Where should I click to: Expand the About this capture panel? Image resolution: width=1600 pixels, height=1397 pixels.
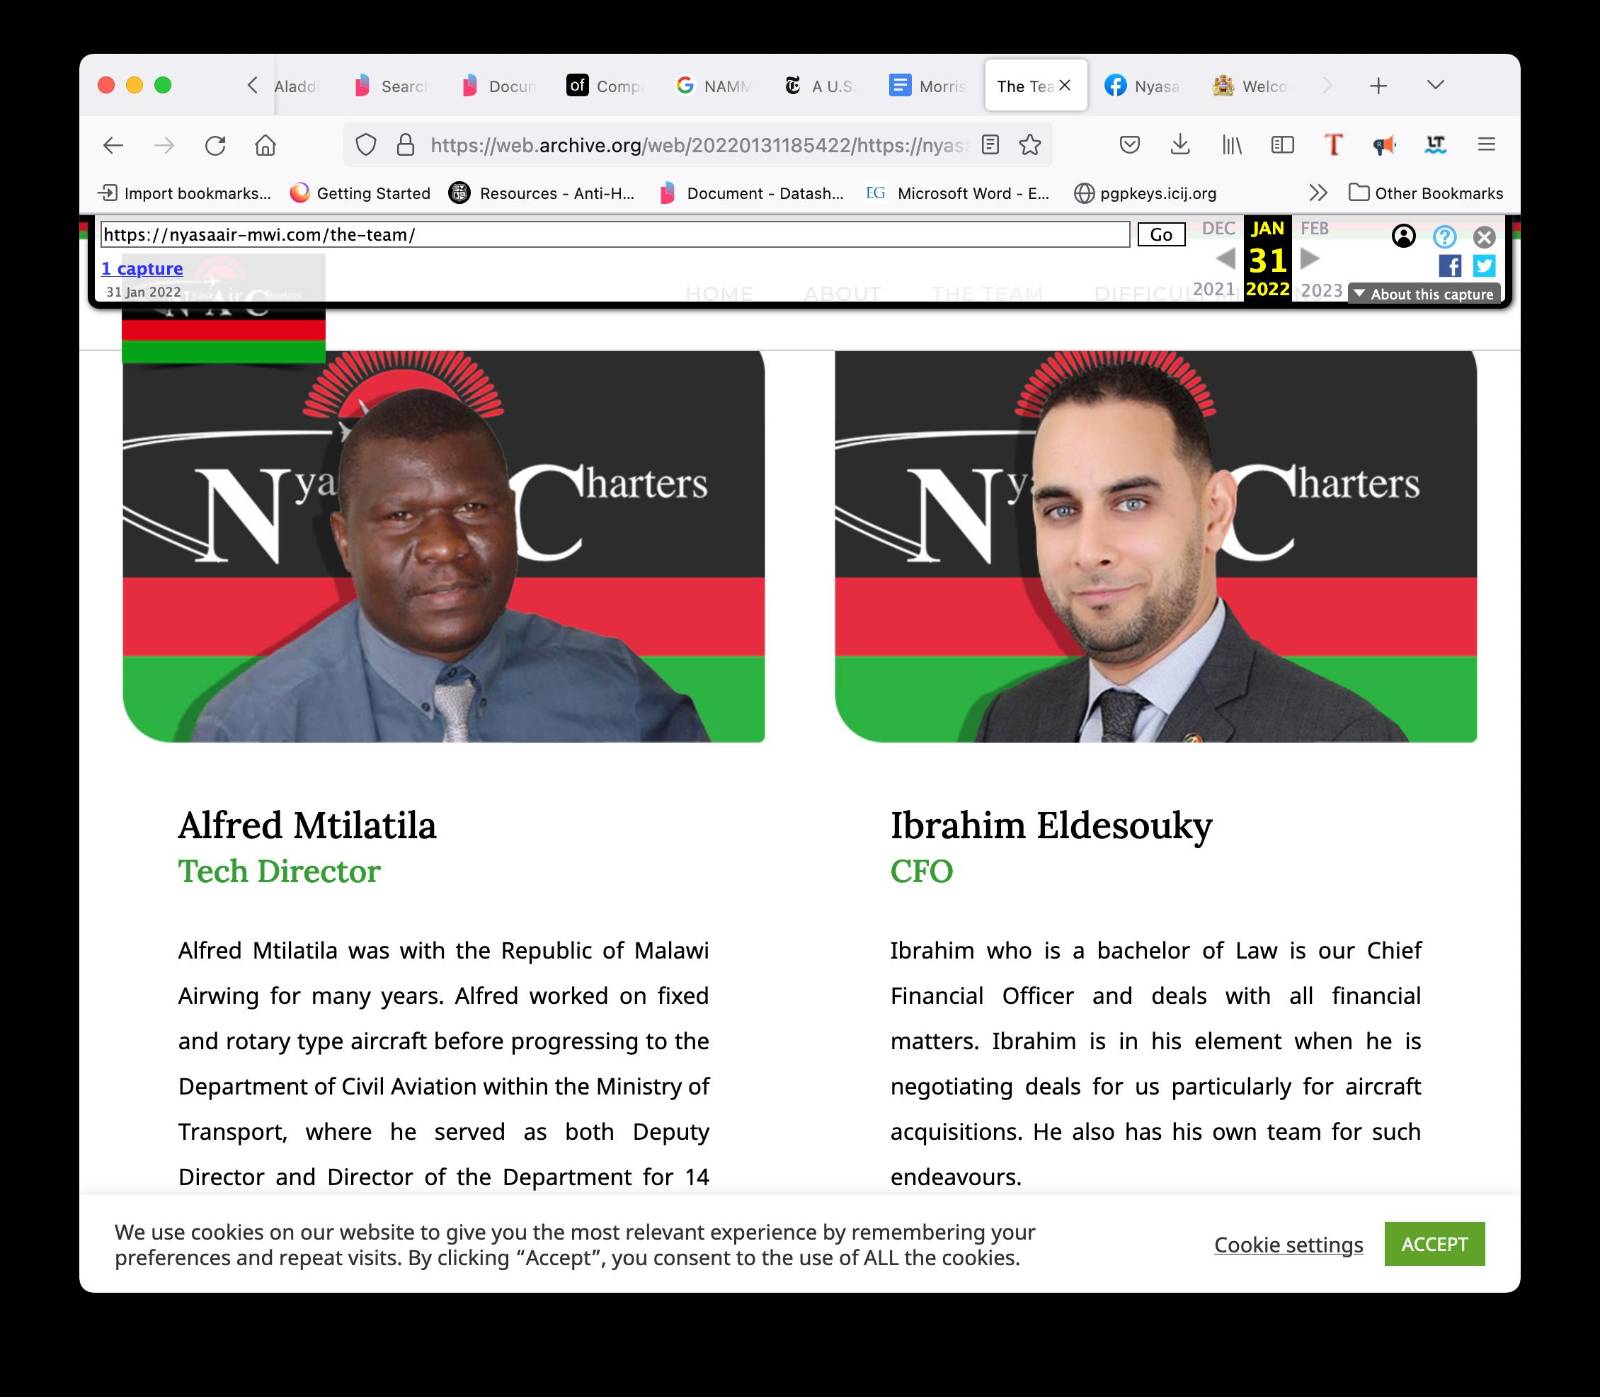point(1424,294)
